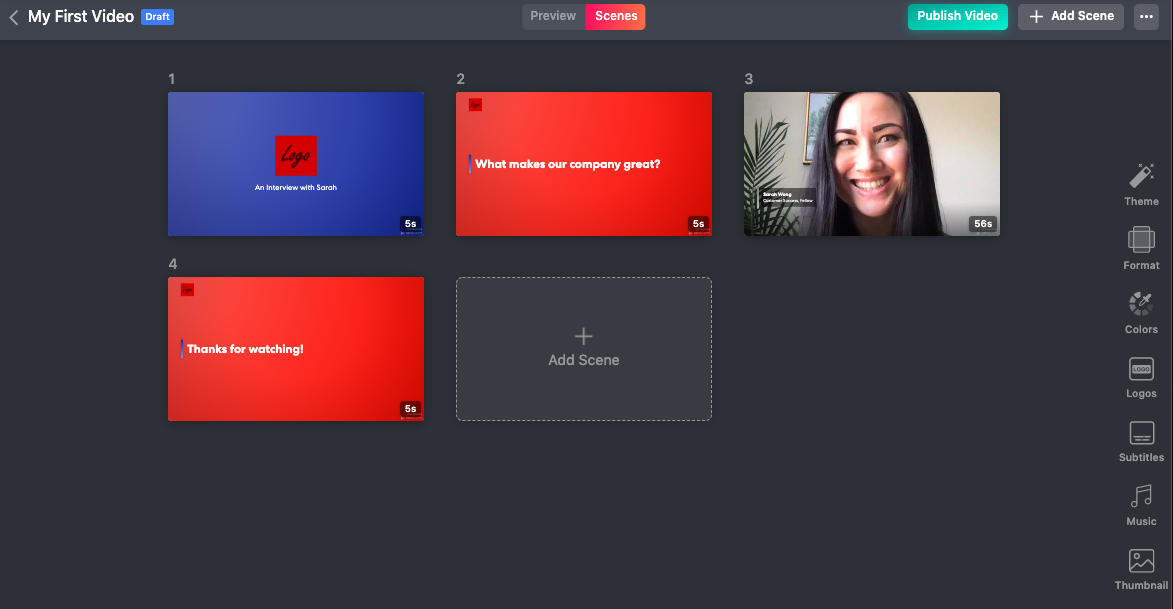1173x609 pixels.
Task: Select scene 3 video of smiling woman
Action: coord(872,164)
